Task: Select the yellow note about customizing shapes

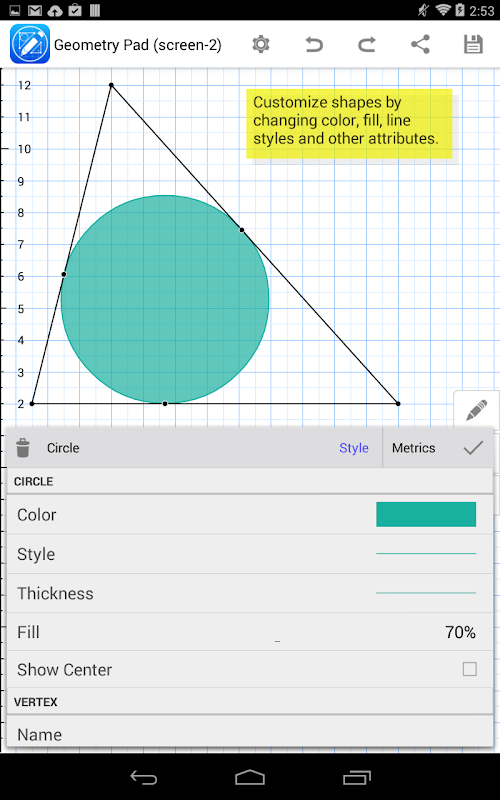Action: point(349,124)
